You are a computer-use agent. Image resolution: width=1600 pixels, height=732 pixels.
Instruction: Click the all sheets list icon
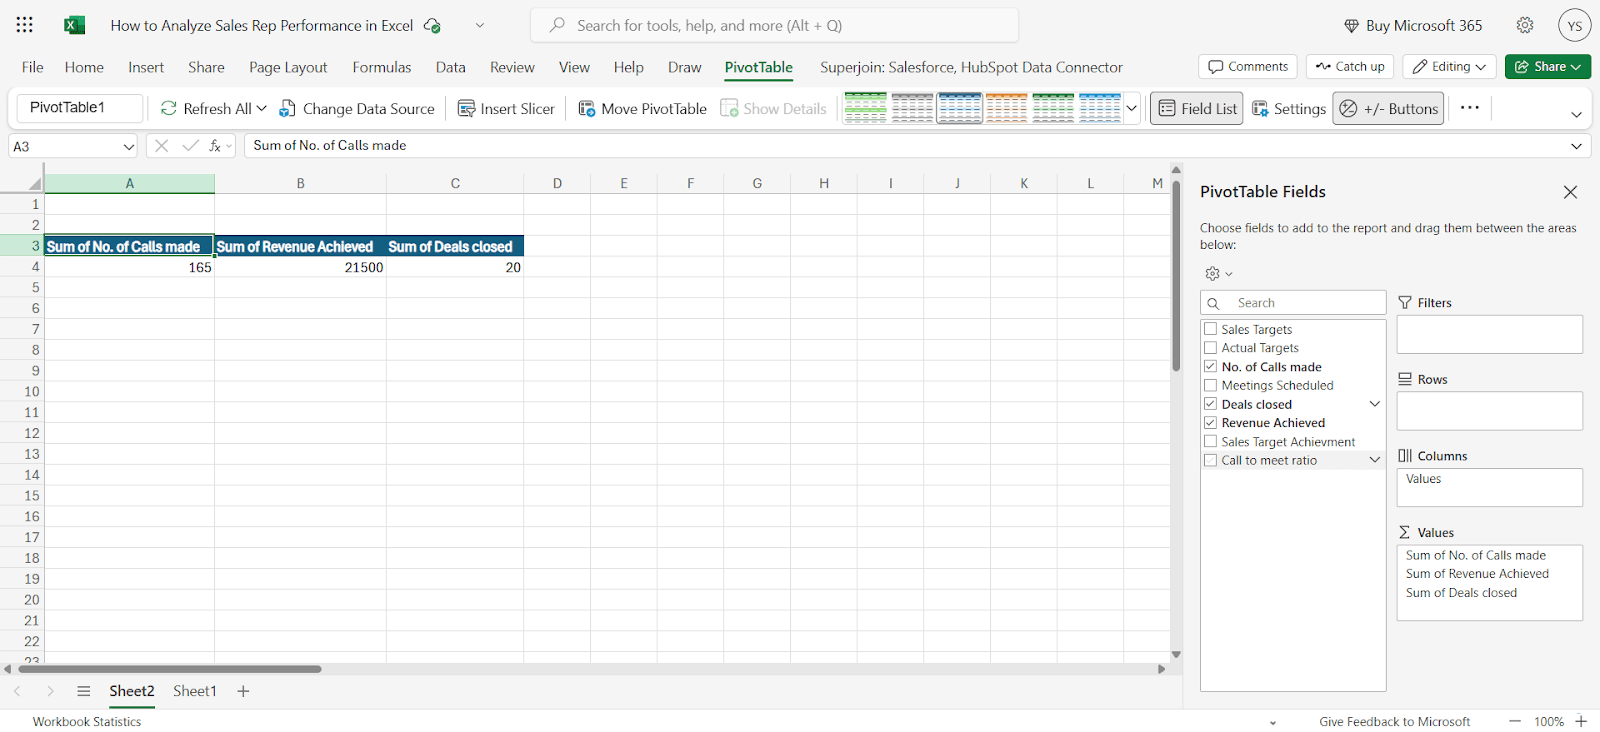point(84,691)
